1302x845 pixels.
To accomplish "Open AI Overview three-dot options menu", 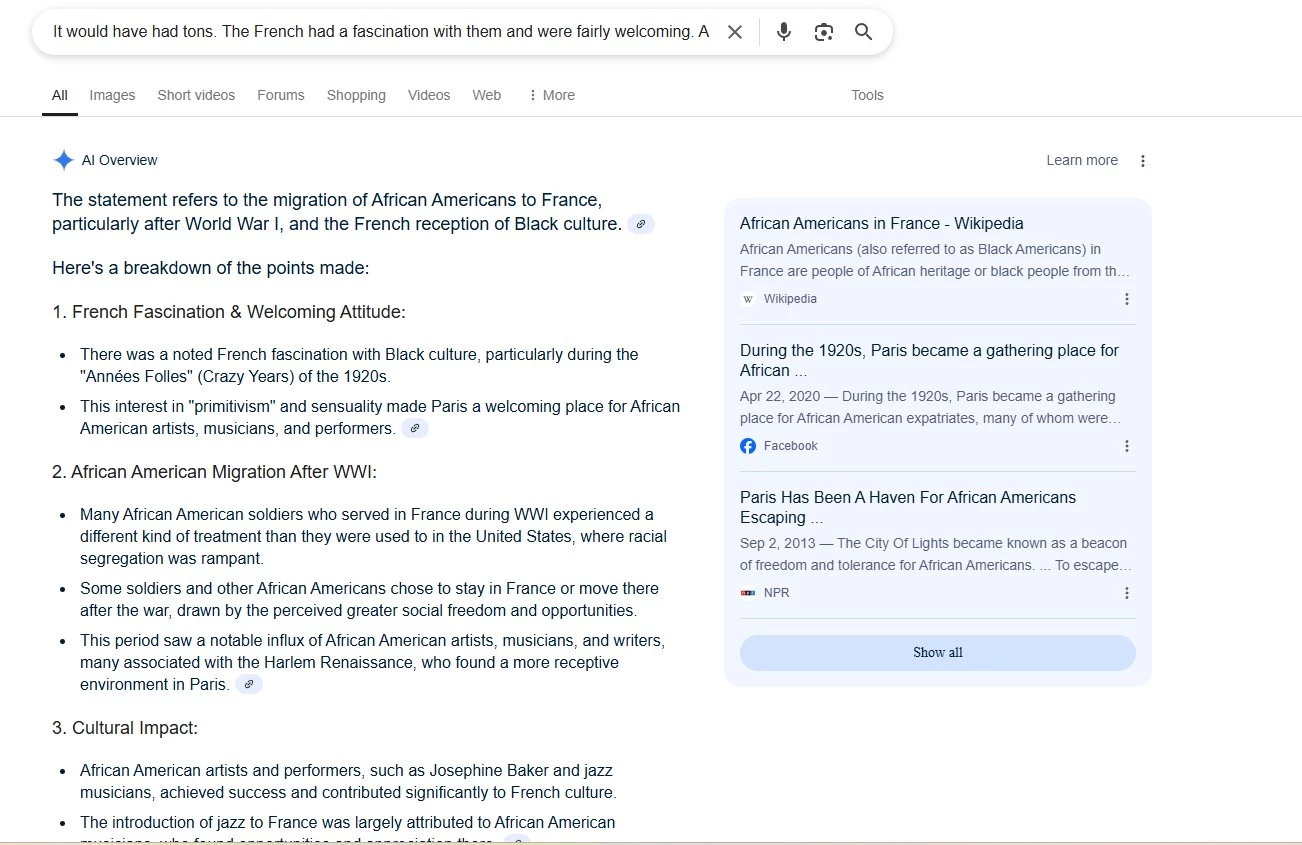I will 1143,161.
